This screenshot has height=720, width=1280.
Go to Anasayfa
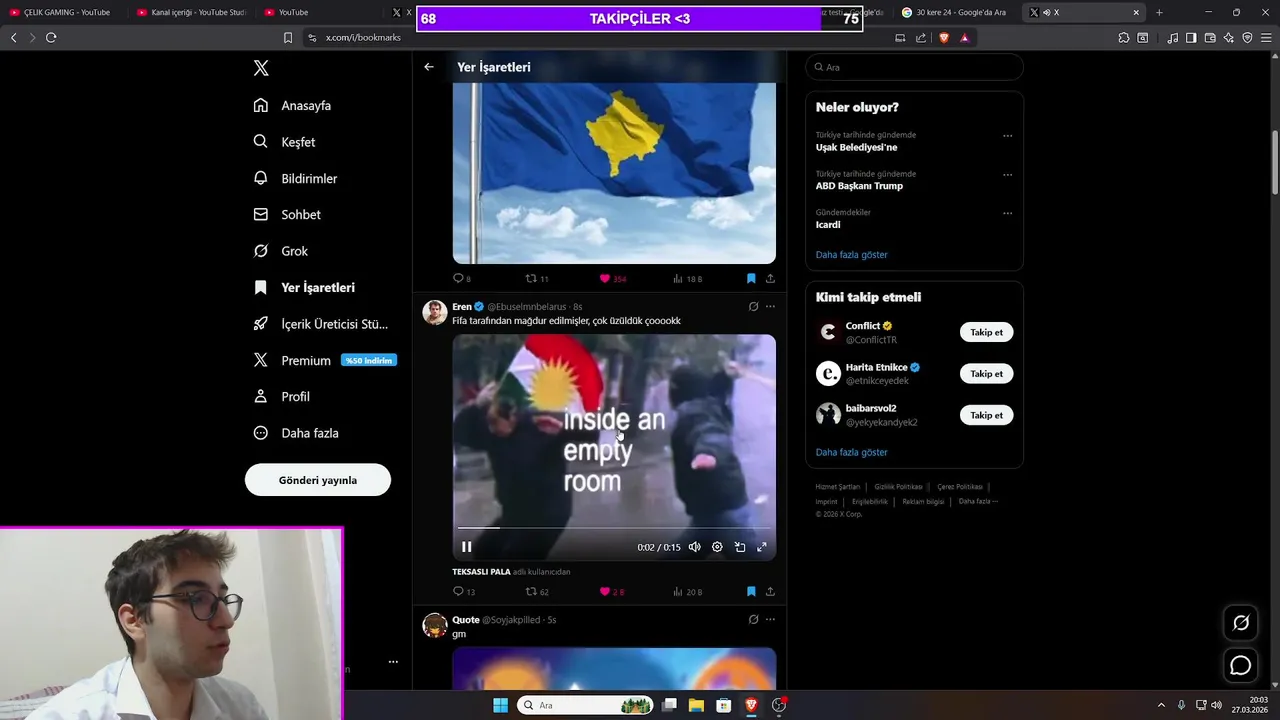(292, 106)
